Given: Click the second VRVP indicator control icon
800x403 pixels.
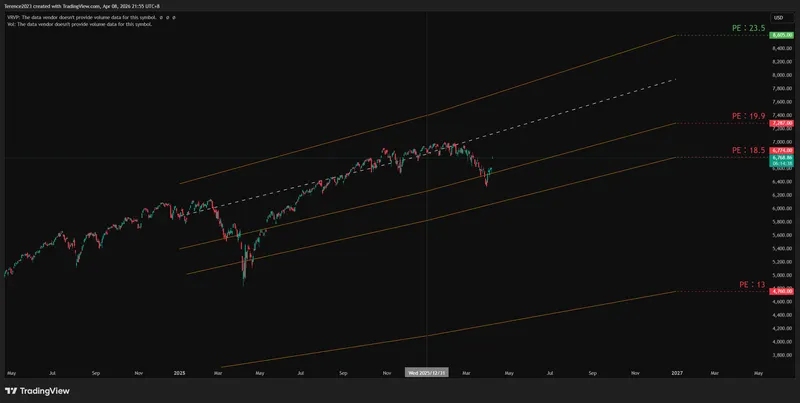Looking at the screenshot, I should [168, 17].
